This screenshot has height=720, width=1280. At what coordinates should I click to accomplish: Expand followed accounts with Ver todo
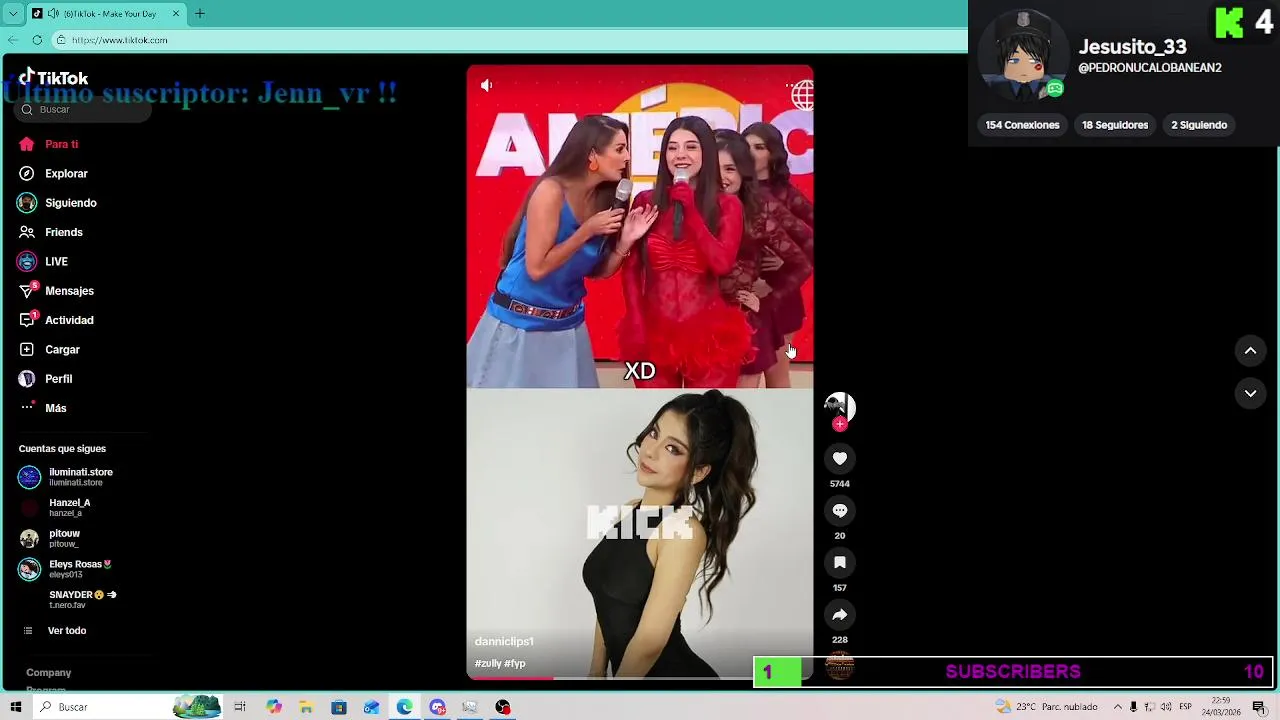(x=54, y=631)
